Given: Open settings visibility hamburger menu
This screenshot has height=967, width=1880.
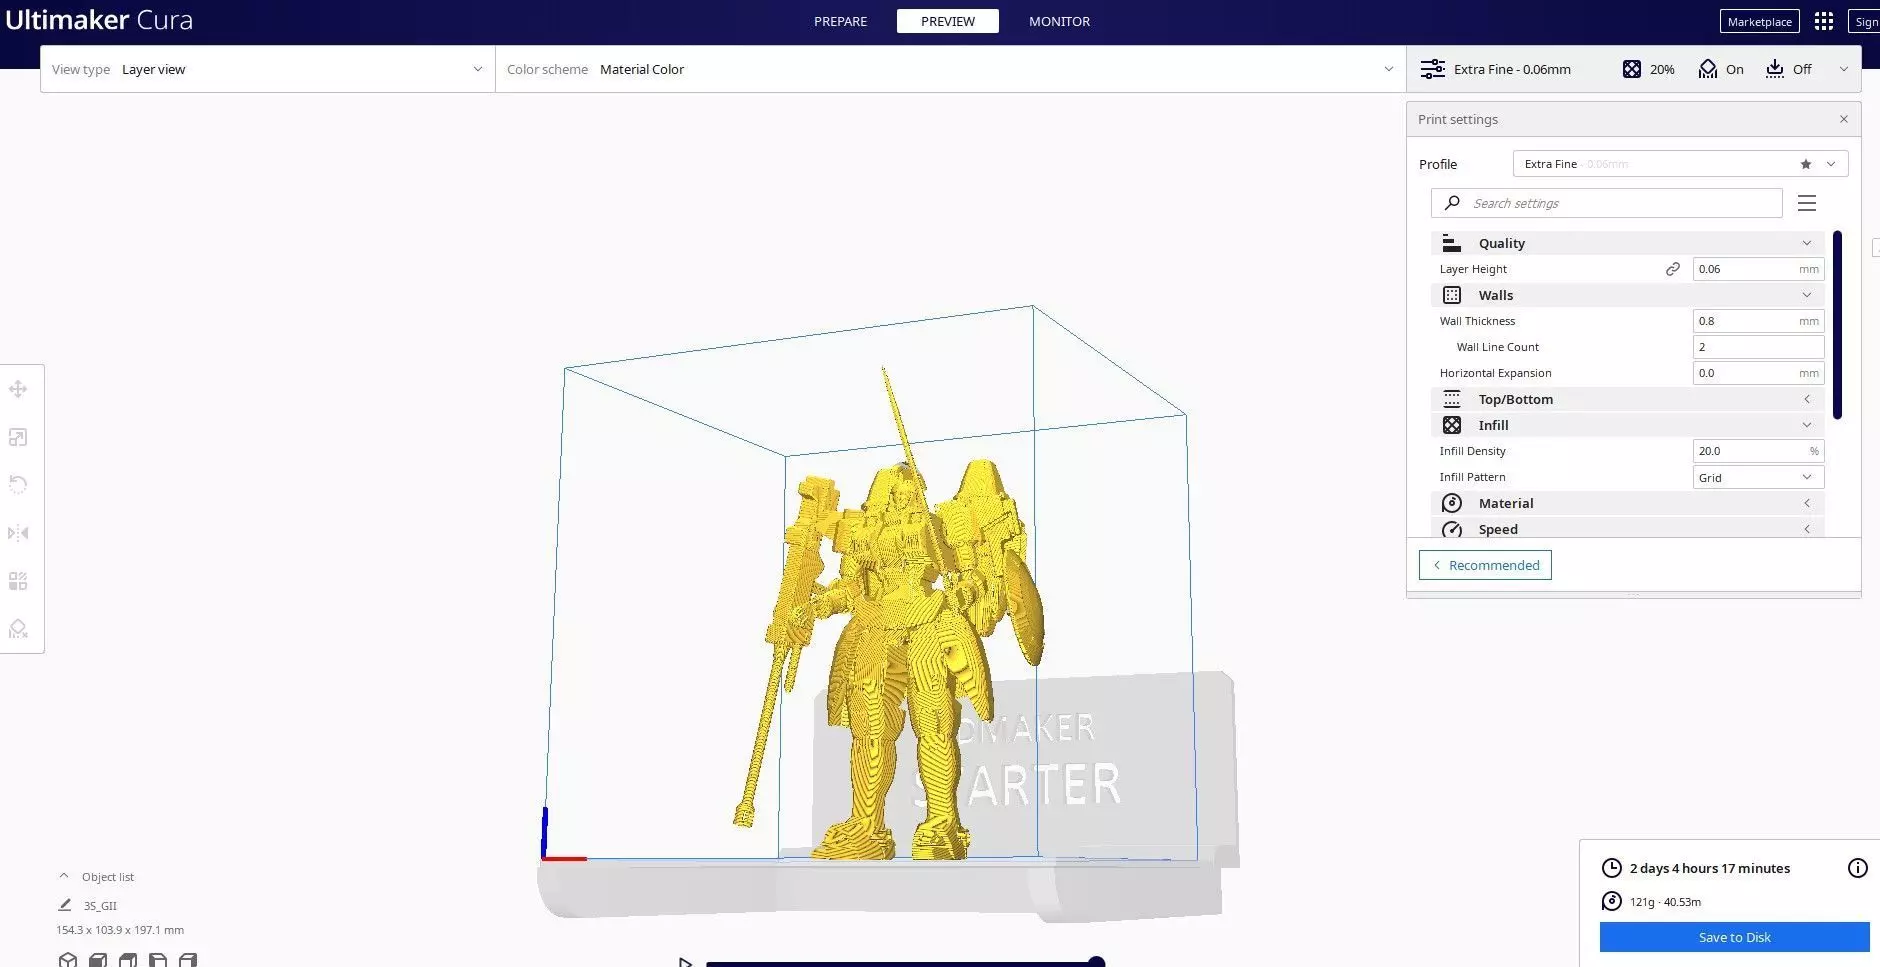Looking at the screenshot, I should (x=1807, y=203).
